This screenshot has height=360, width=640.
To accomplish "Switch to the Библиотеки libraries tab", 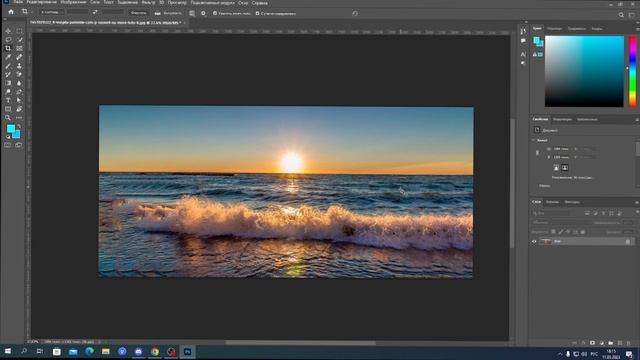I will [x=587, y=119].
